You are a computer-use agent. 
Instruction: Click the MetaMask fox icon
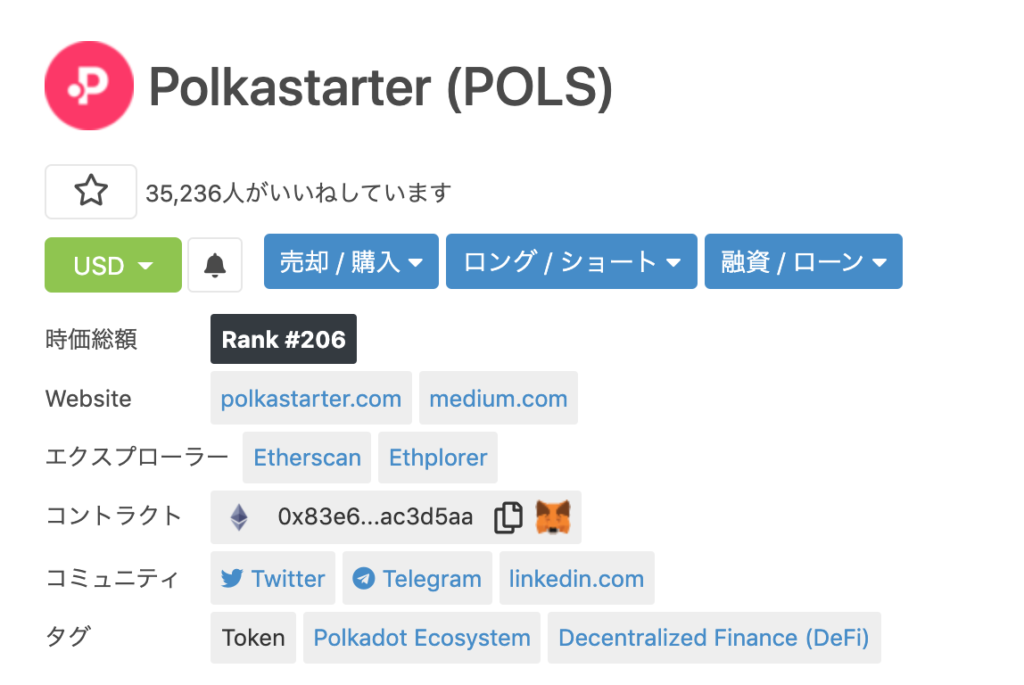click(x=553, y=517)
